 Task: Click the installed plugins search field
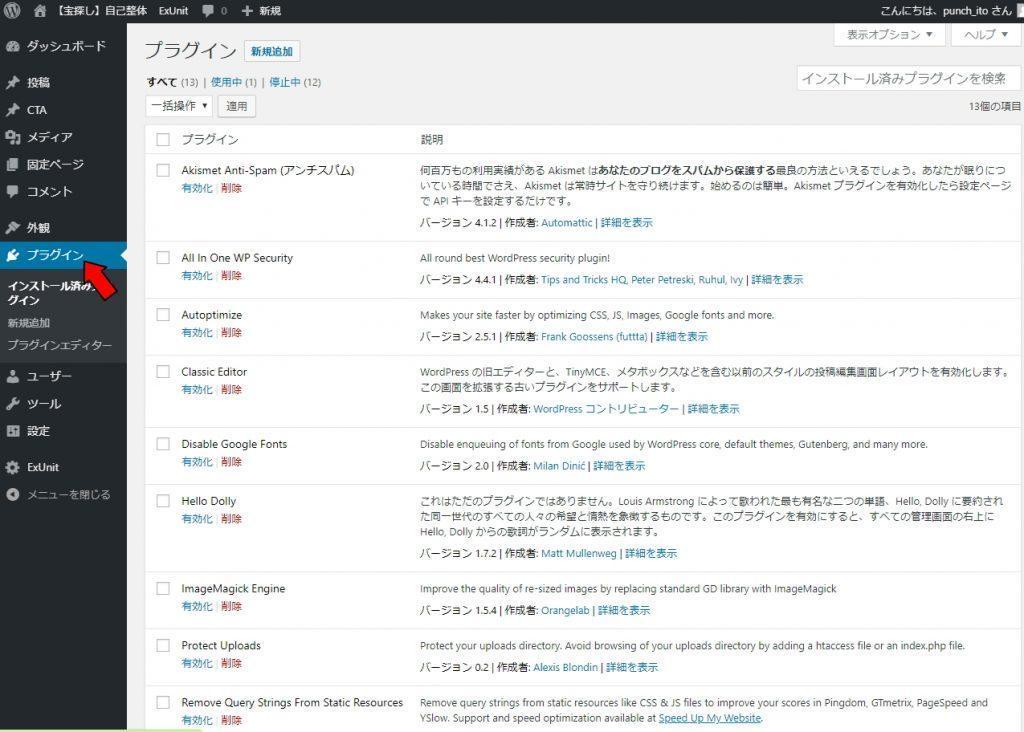[908, 78]
